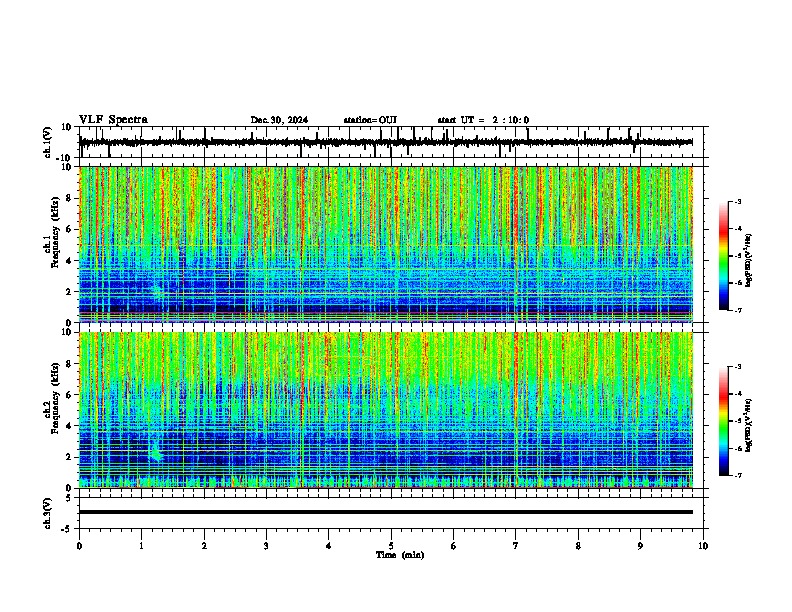Click time axis tick label '2'
The height and width of the screenshot is (612, 792).
pos(204,546)
